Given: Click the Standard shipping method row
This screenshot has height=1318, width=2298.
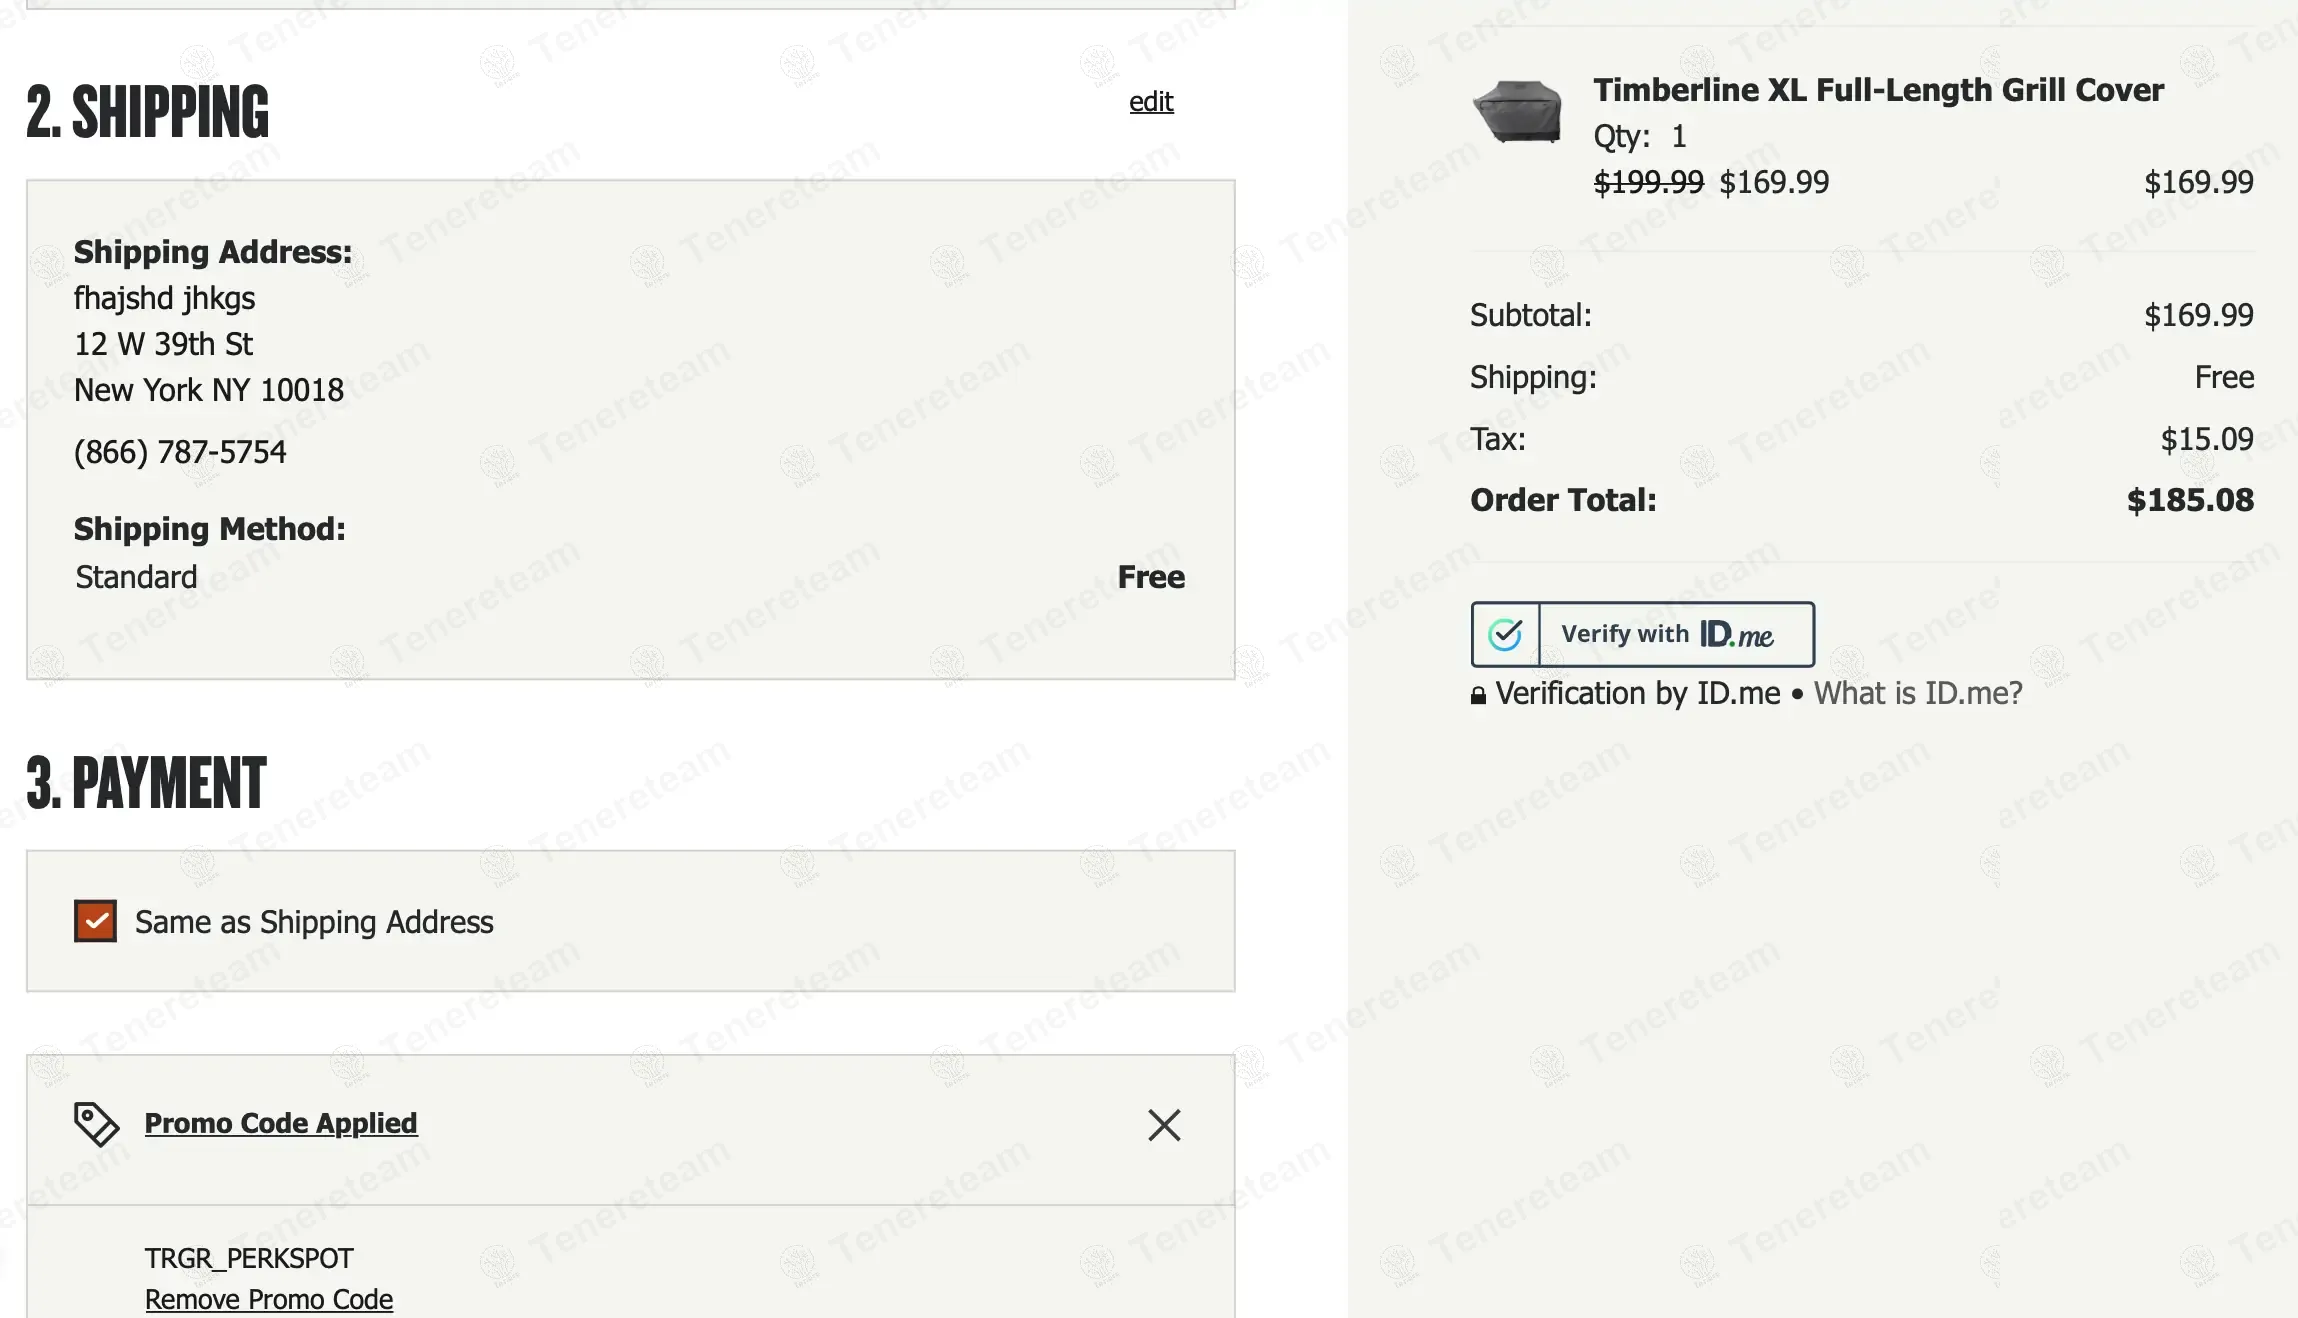Looking at the screenshot, I should (x=137, y=577).
